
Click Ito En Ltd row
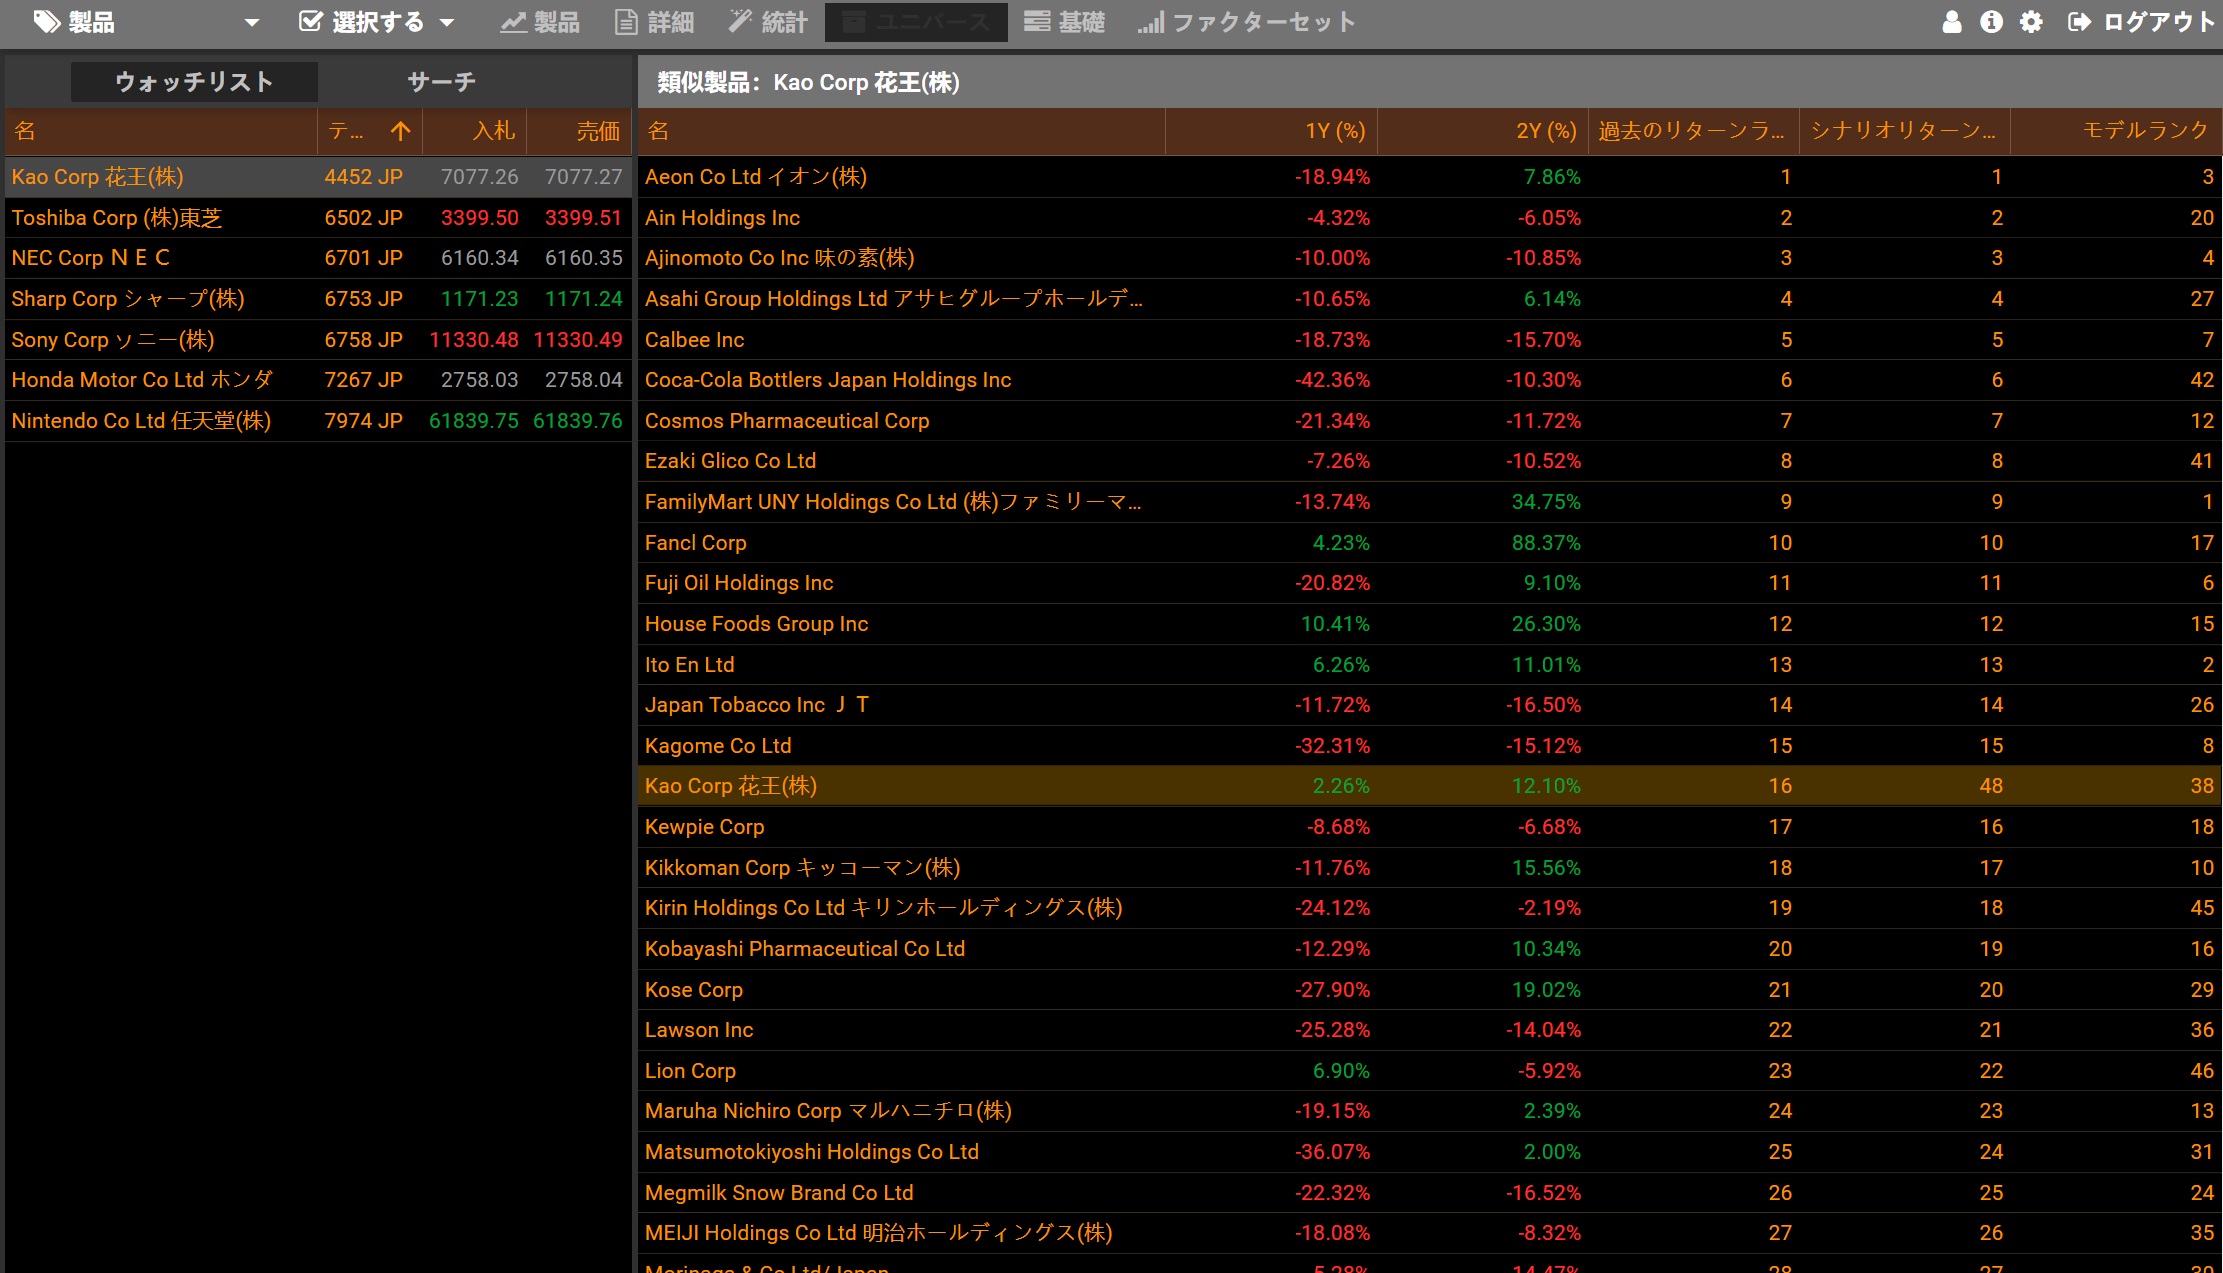point(1429,665)
